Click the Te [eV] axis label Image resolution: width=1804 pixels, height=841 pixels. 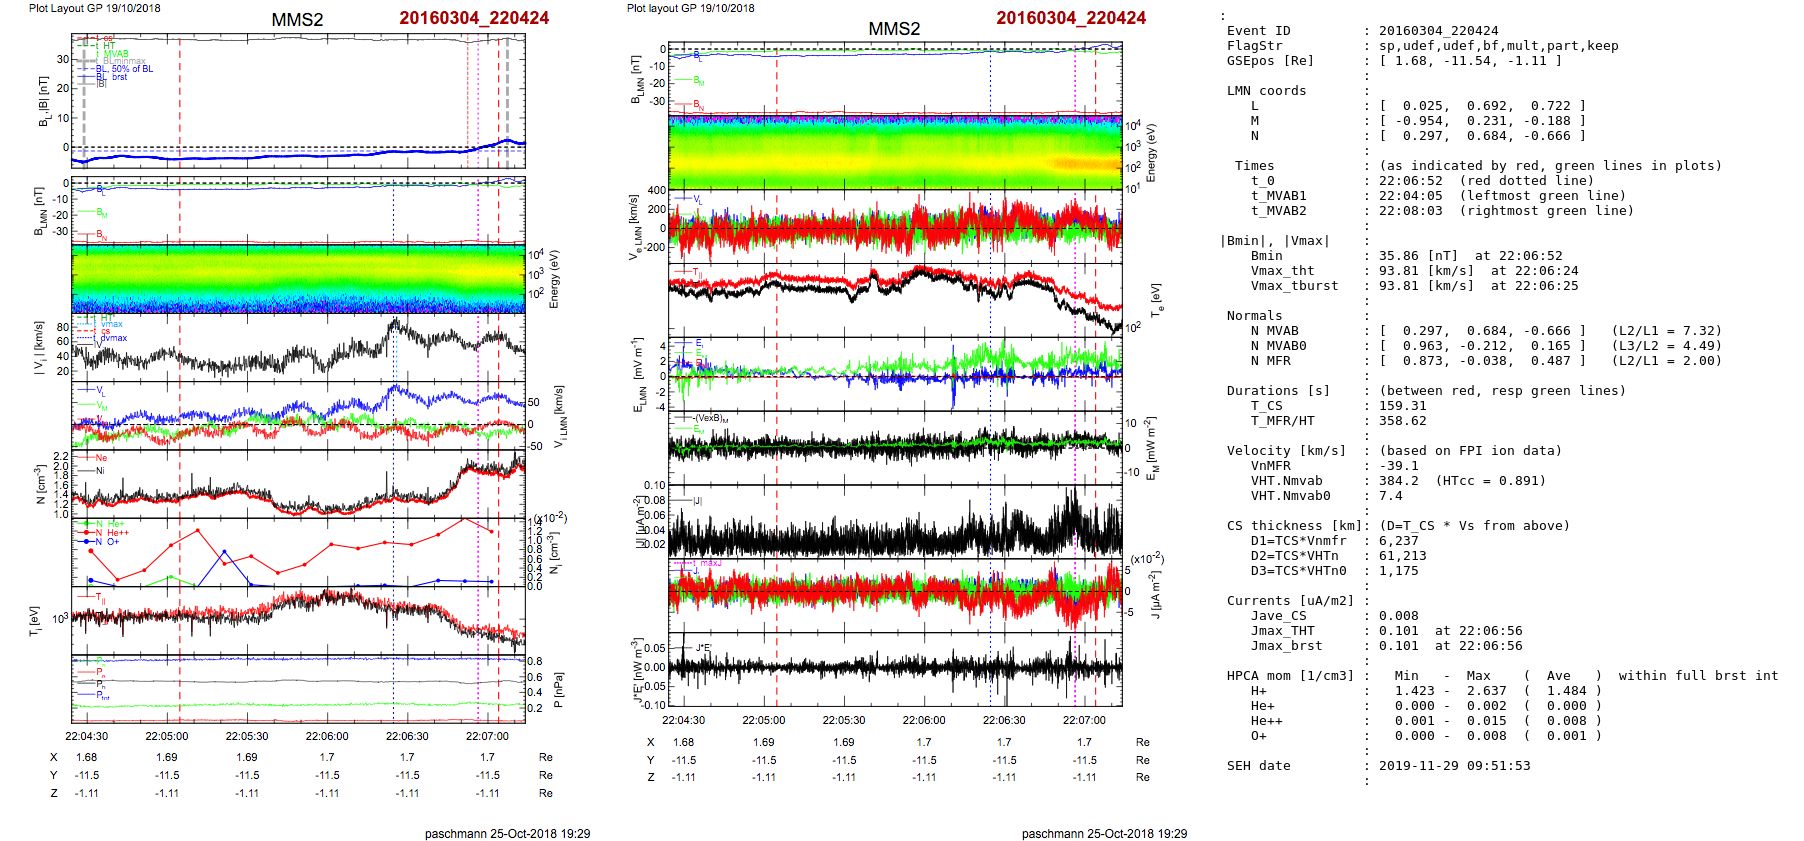click(1154, 299)
